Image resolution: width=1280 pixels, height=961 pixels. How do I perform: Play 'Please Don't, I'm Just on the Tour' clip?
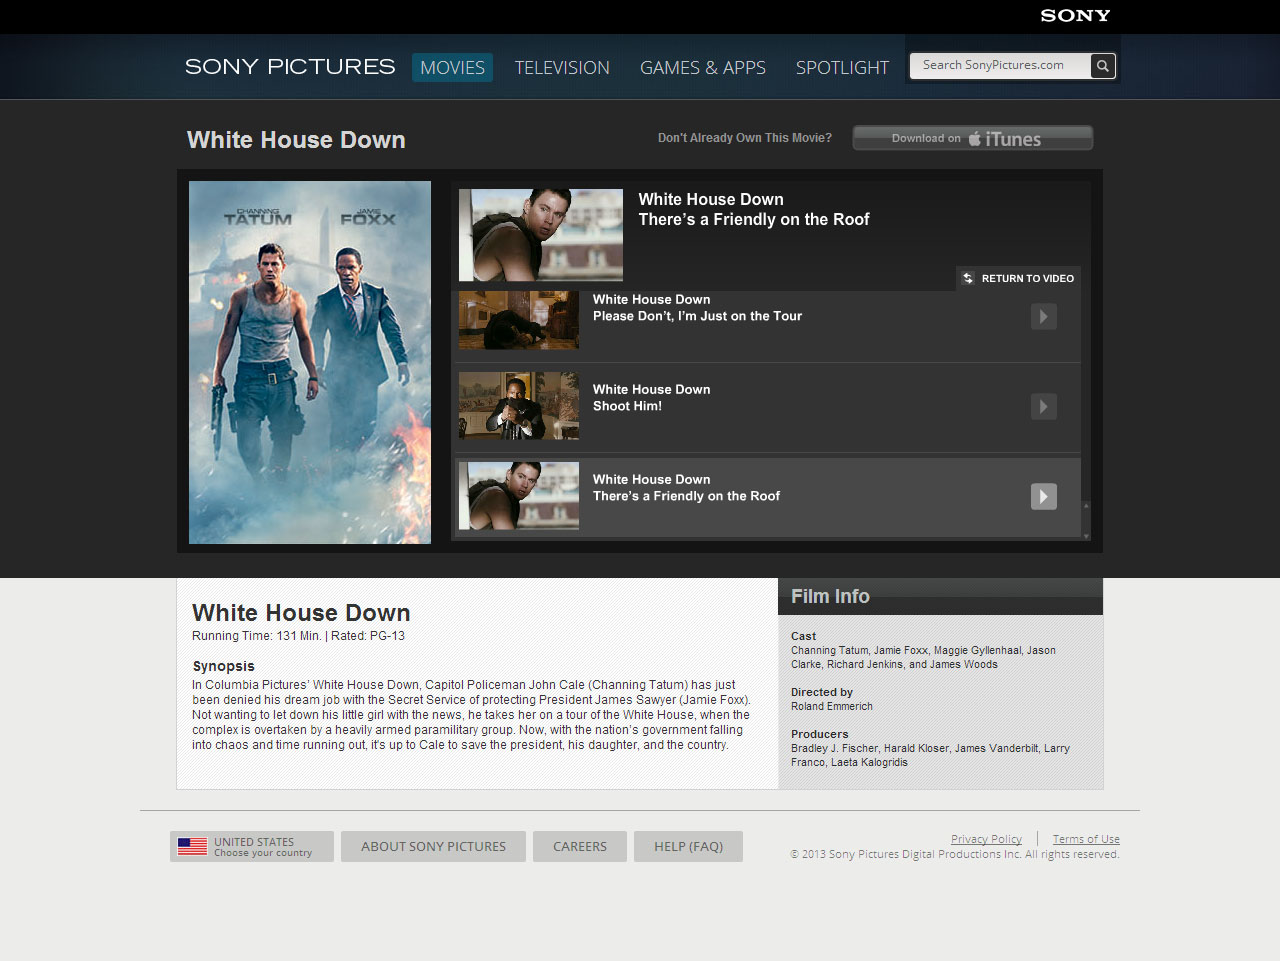pyautogui.click(x=1043, y=317)
